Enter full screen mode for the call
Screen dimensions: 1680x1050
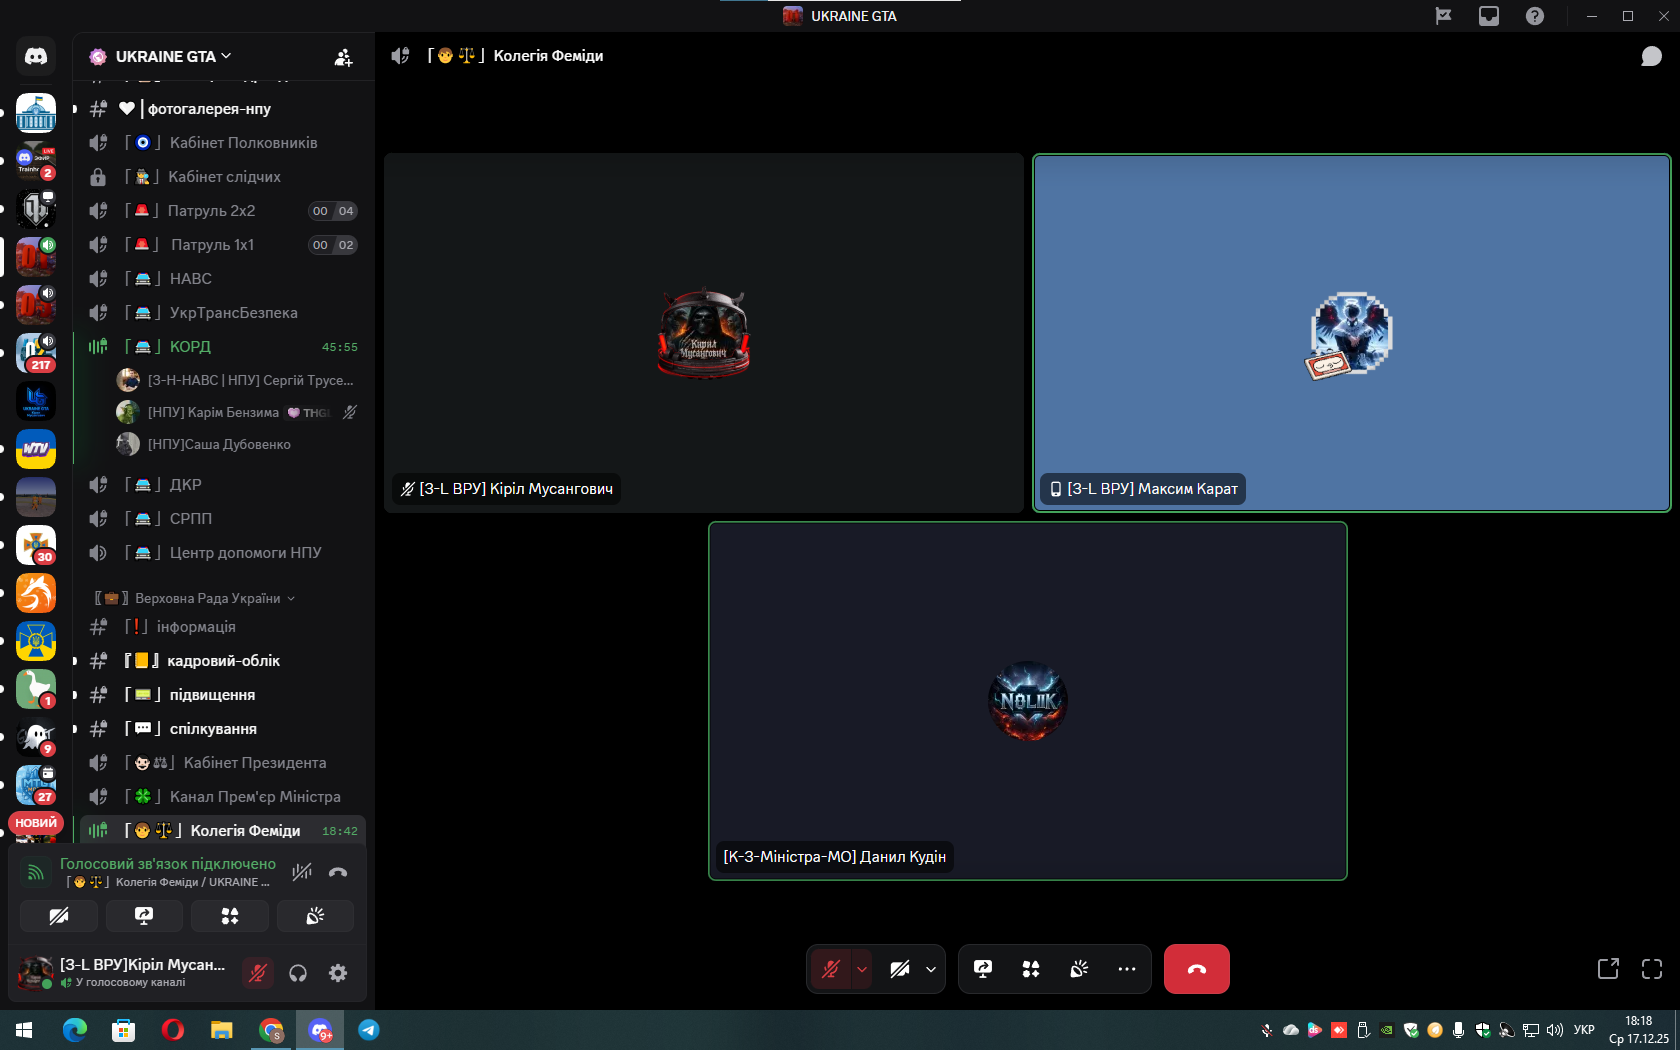[1652, 969]
